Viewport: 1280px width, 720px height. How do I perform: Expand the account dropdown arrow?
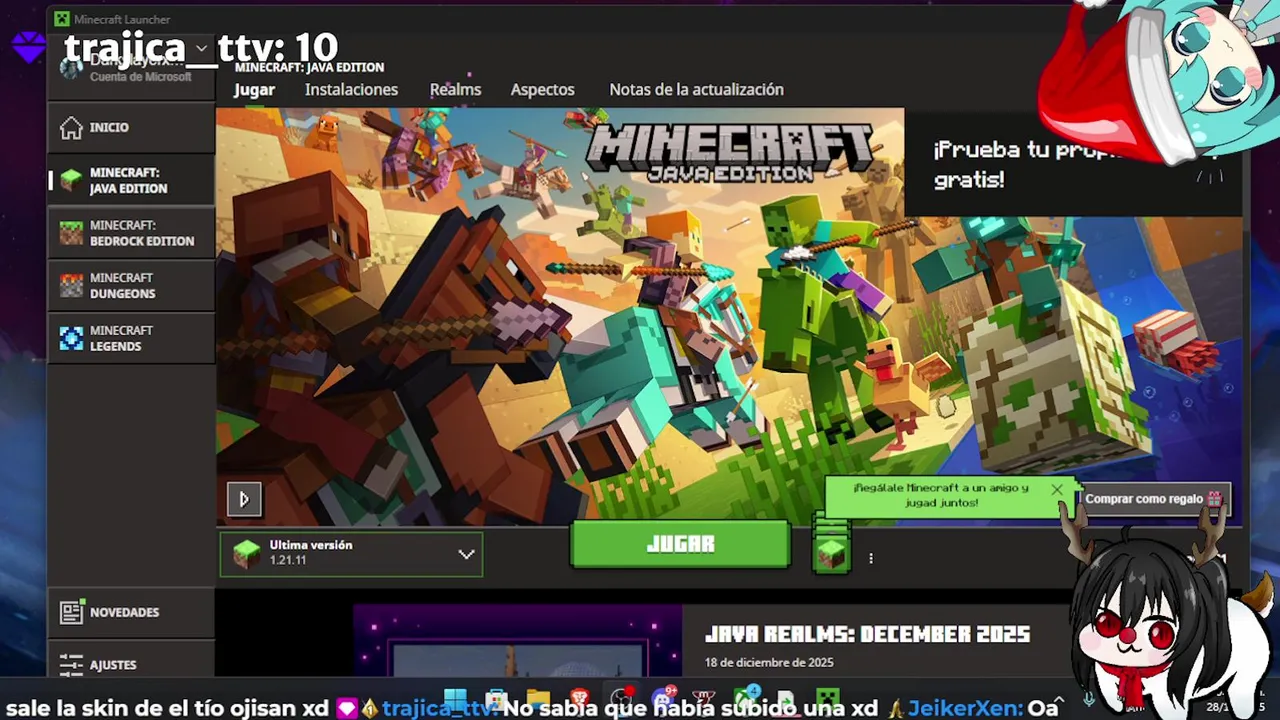pyautogui.click(x=201, y=48)
